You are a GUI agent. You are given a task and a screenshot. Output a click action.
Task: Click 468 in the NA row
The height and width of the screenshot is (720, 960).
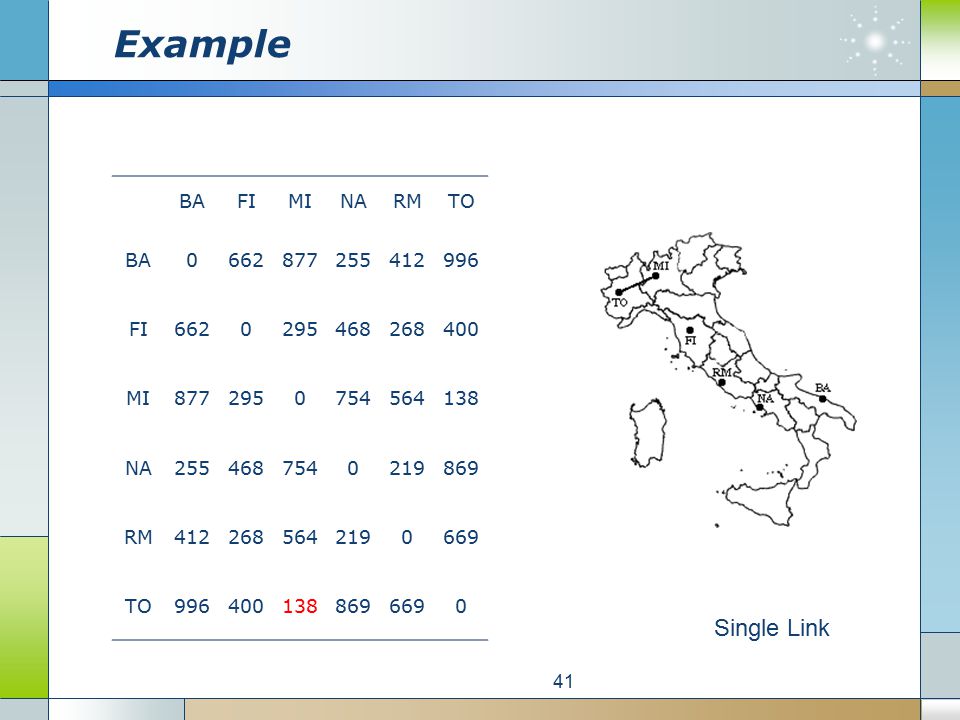tap(246, 468)
